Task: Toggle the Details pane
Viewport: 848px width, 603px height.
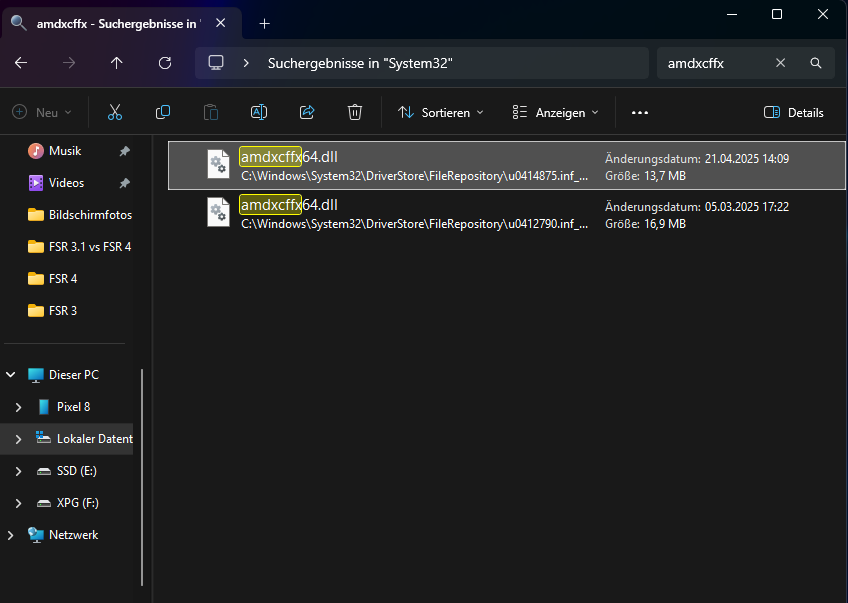Action: [793, 112]
